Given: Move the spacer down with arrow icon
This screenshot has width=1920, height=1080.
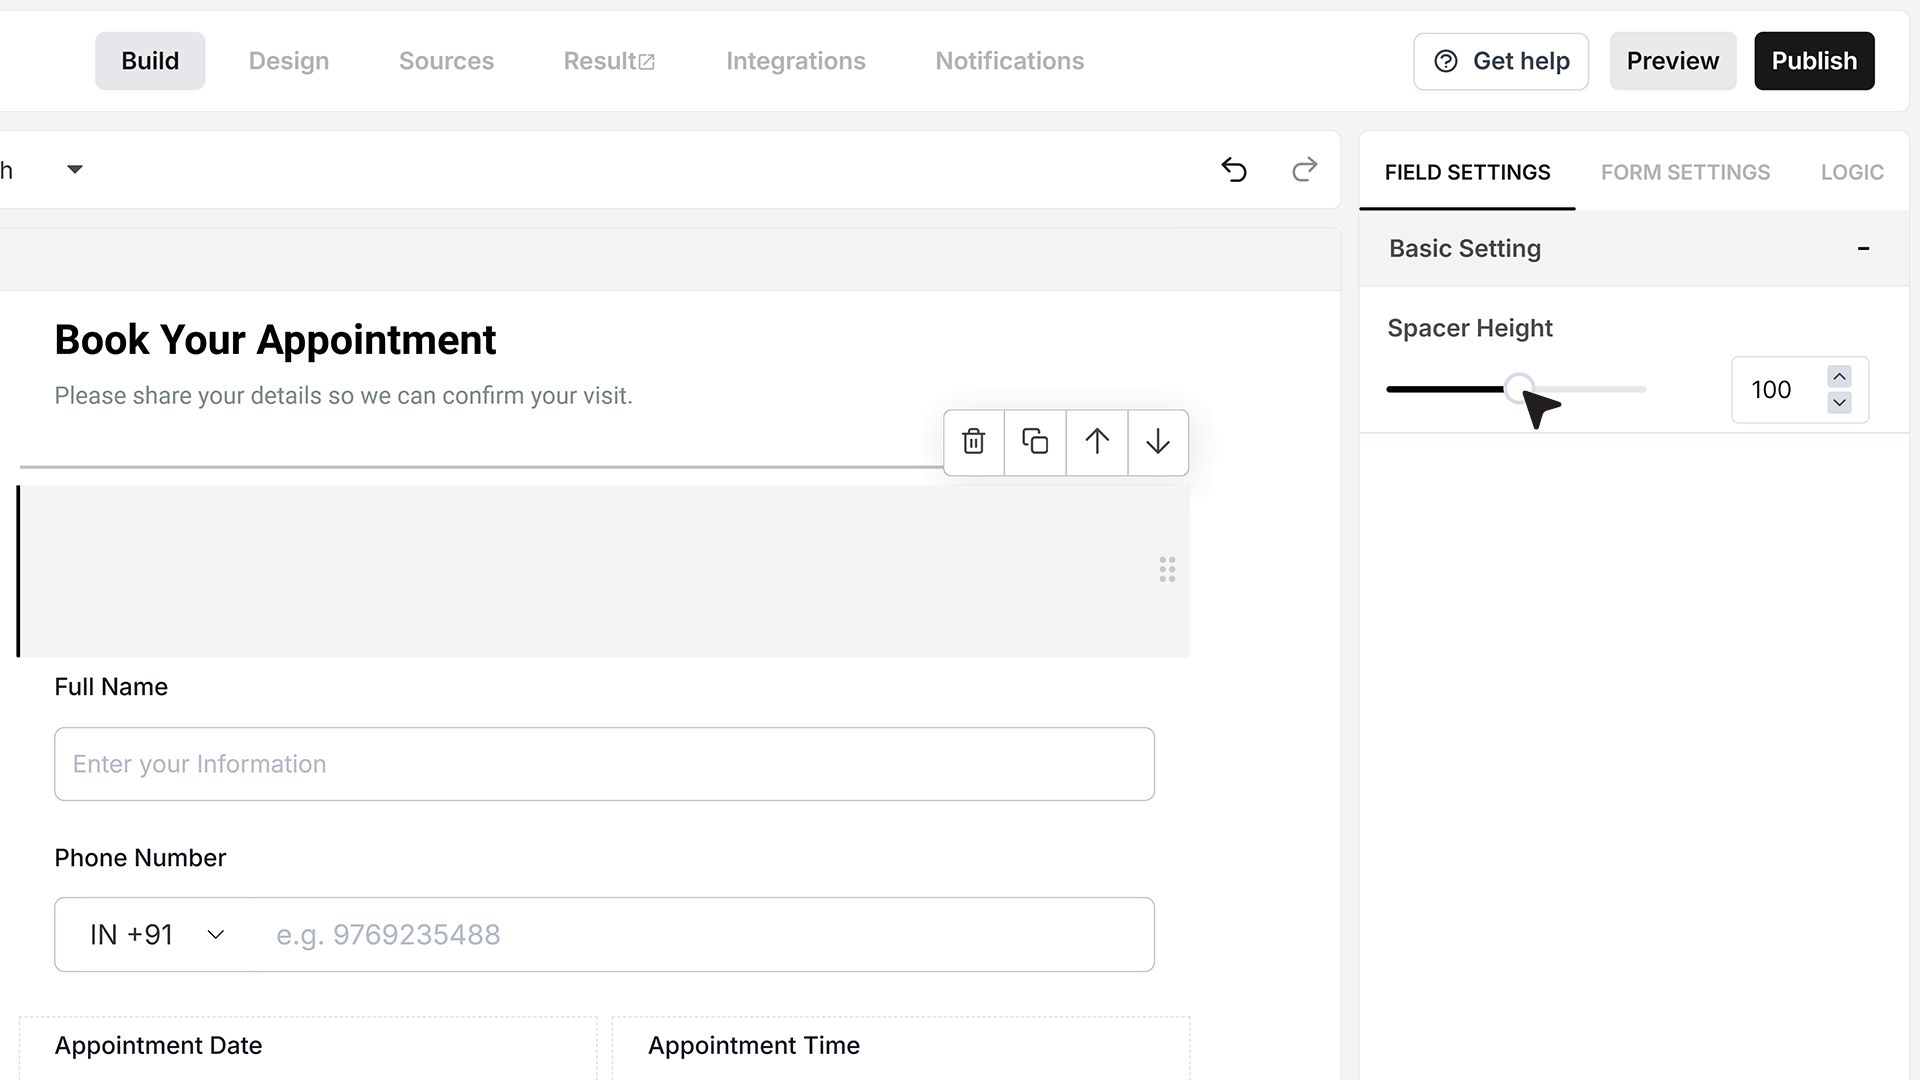Looking at the screenshot, I should [x=1158, y=441].
